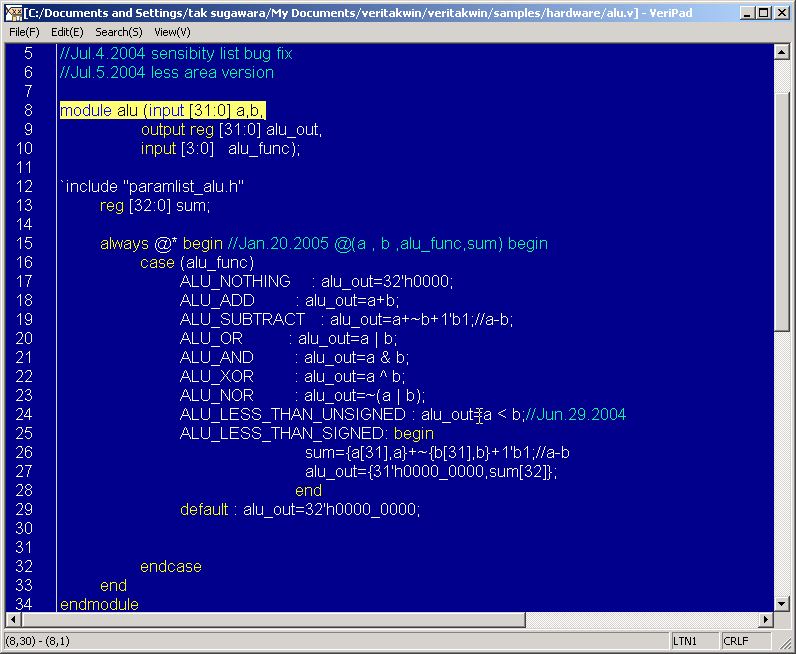The image size is (796, 654).
Task: Click the ALU_NOR case label
Action: [216, 395]
